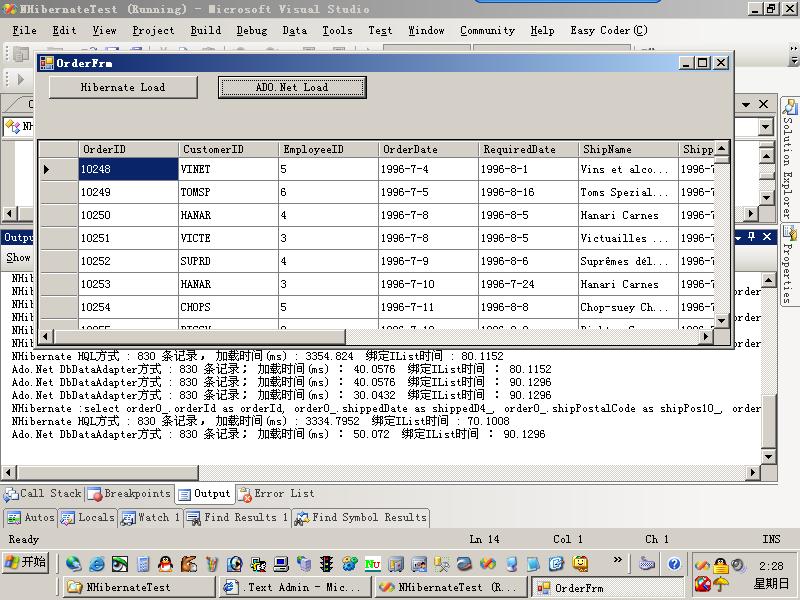This screenshot has height=600, width=800.
Task: Click the grid's vertical scrollbar down arrow
Action: tap(721, 320)
